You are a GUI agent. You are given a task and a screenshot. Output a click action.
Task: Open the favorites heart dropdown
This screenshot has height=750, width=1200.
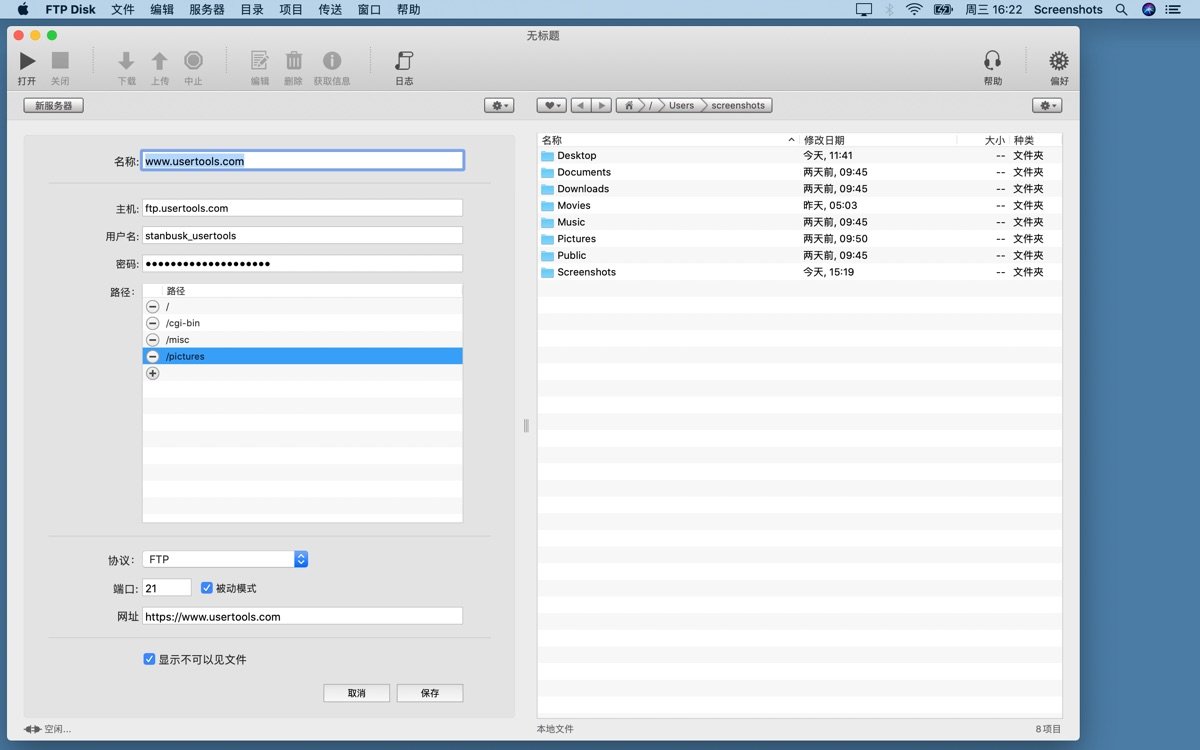click(551, 105)
